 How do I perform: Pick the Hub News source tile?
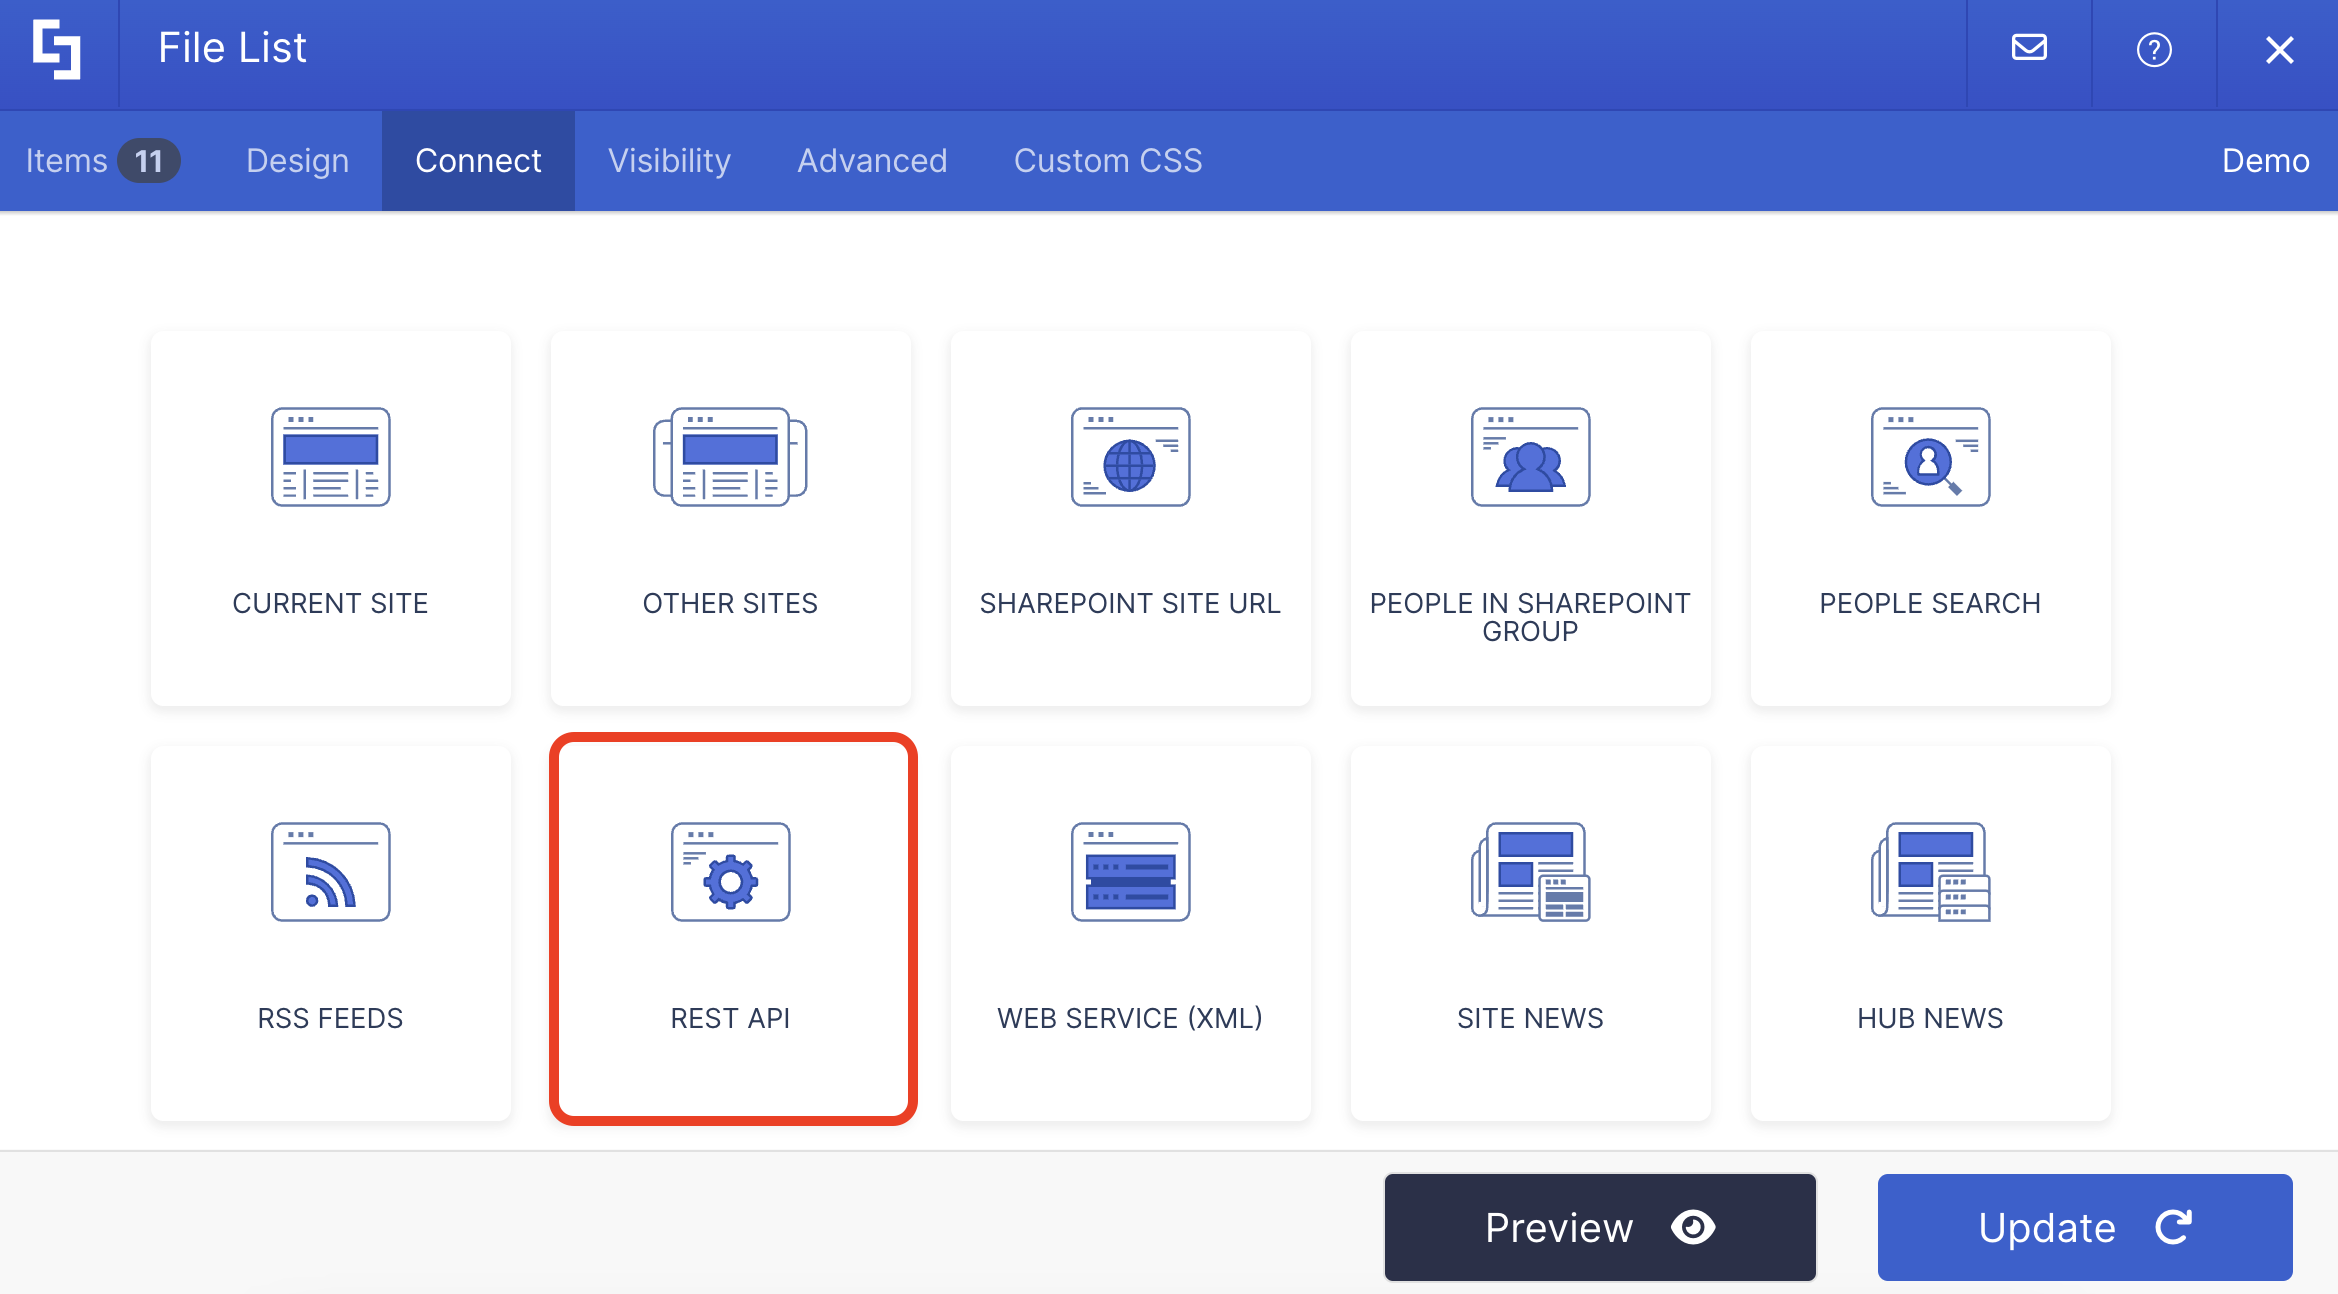pyautogui.click(x=1930, y=933)
